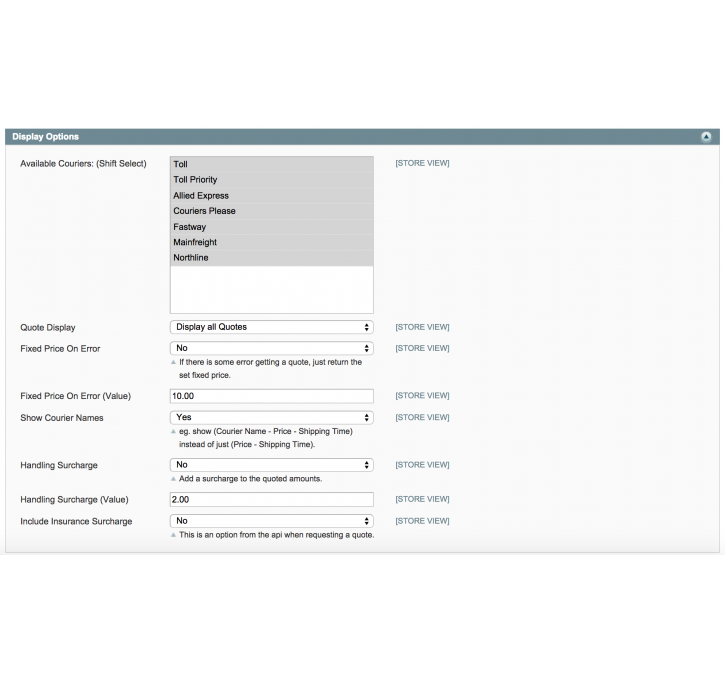Image resolution: width=725 pixels, height=680 pixels.
Task: Open the Quote Display dropdown
Action: pos(271,327)
